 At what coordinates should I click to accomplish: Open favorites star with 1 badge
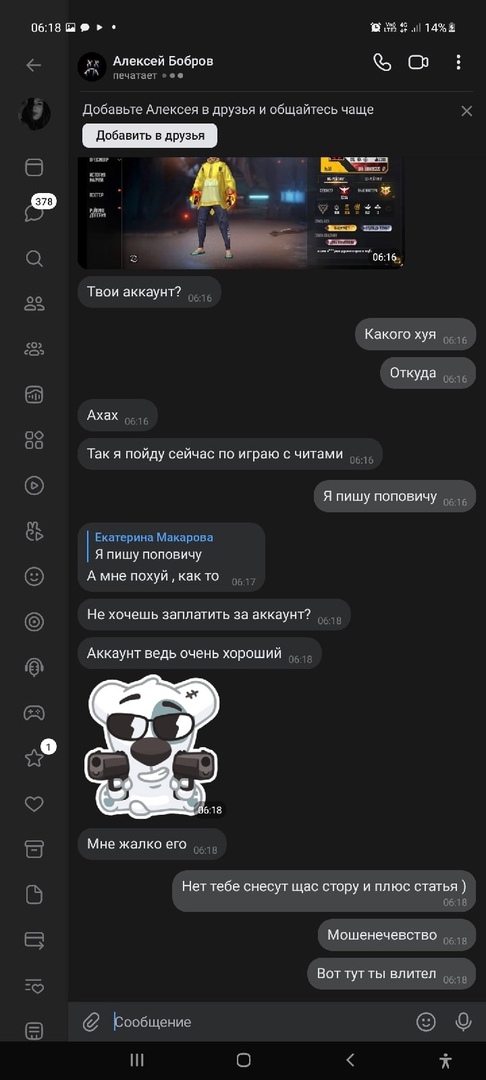[36, 756]
